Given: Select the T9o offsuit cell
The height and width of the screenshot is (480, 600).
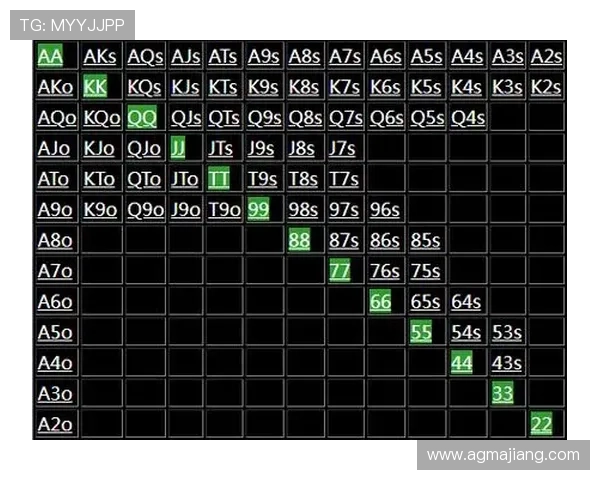Looking at the screenshot, I should pyautogui.click(x=223, y=210).
